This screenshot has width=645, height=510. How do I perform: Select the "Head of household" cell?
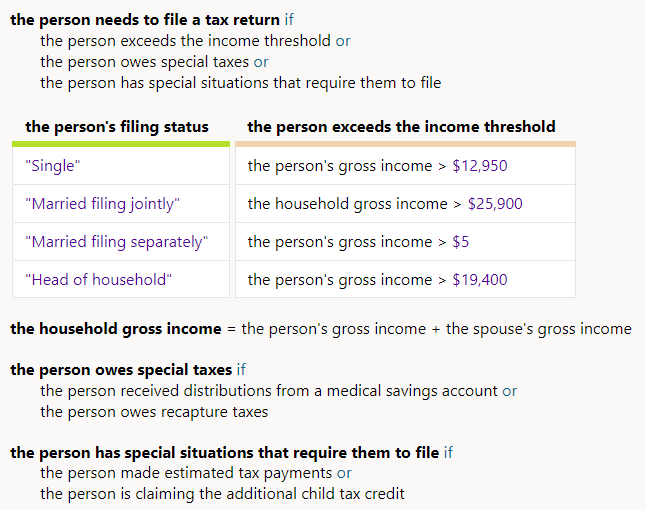coord(98,280)
